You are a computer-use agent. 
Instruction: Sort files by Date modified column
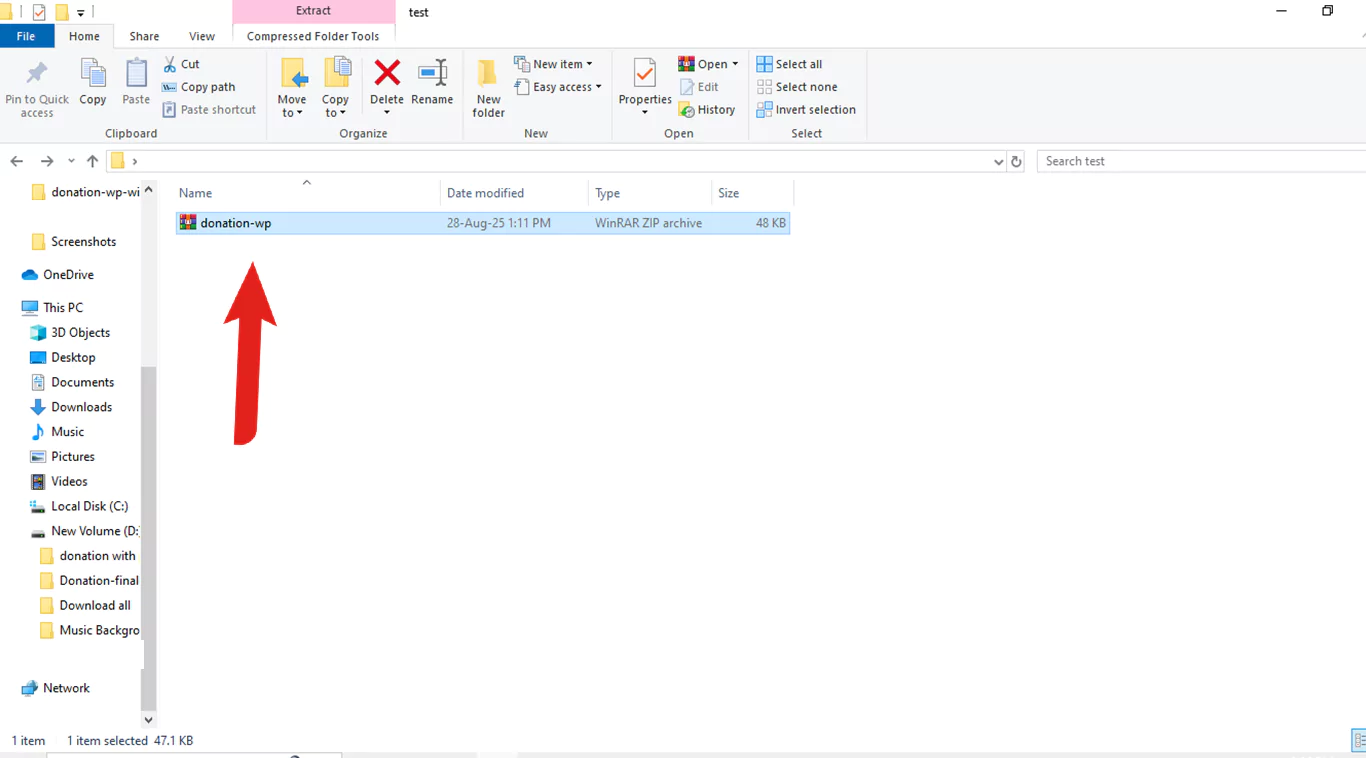[485, 193]
